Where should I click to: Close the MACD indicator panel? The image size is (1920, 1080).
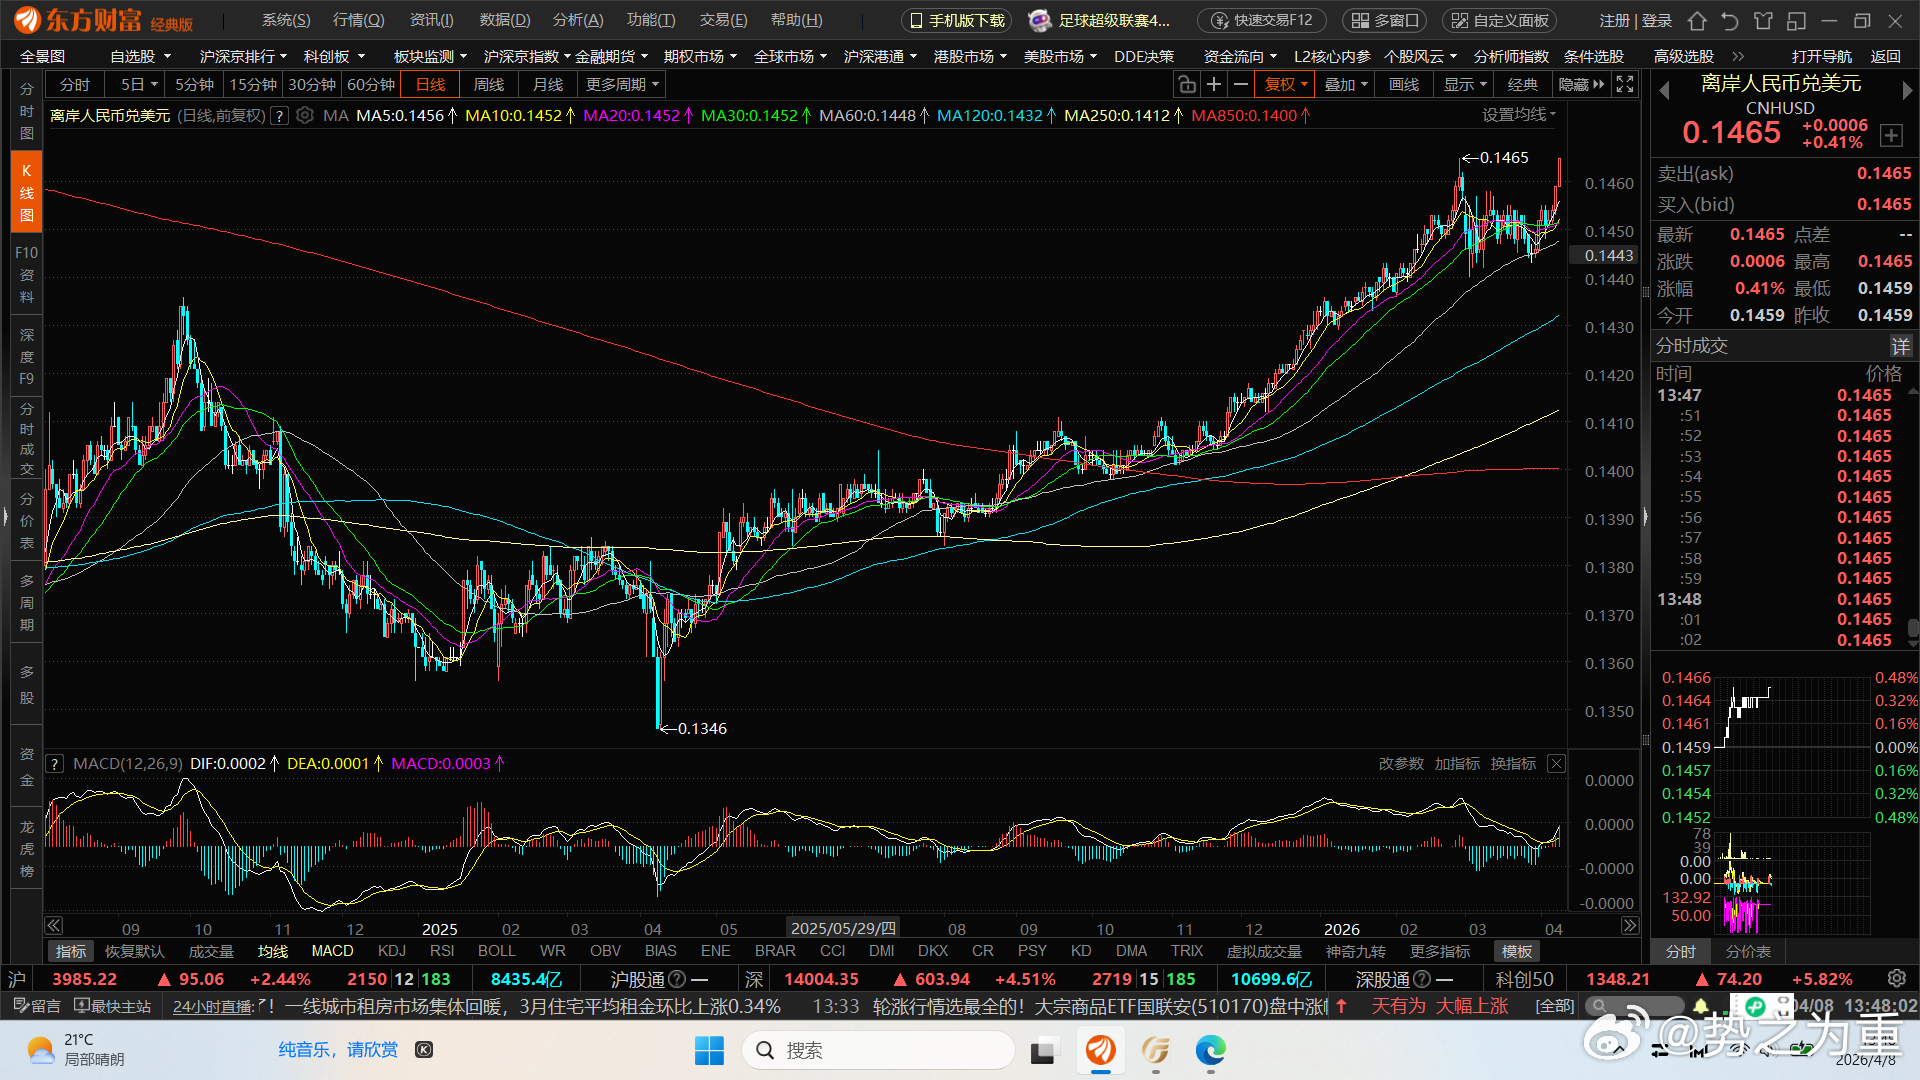click(x=1556, y=764)
